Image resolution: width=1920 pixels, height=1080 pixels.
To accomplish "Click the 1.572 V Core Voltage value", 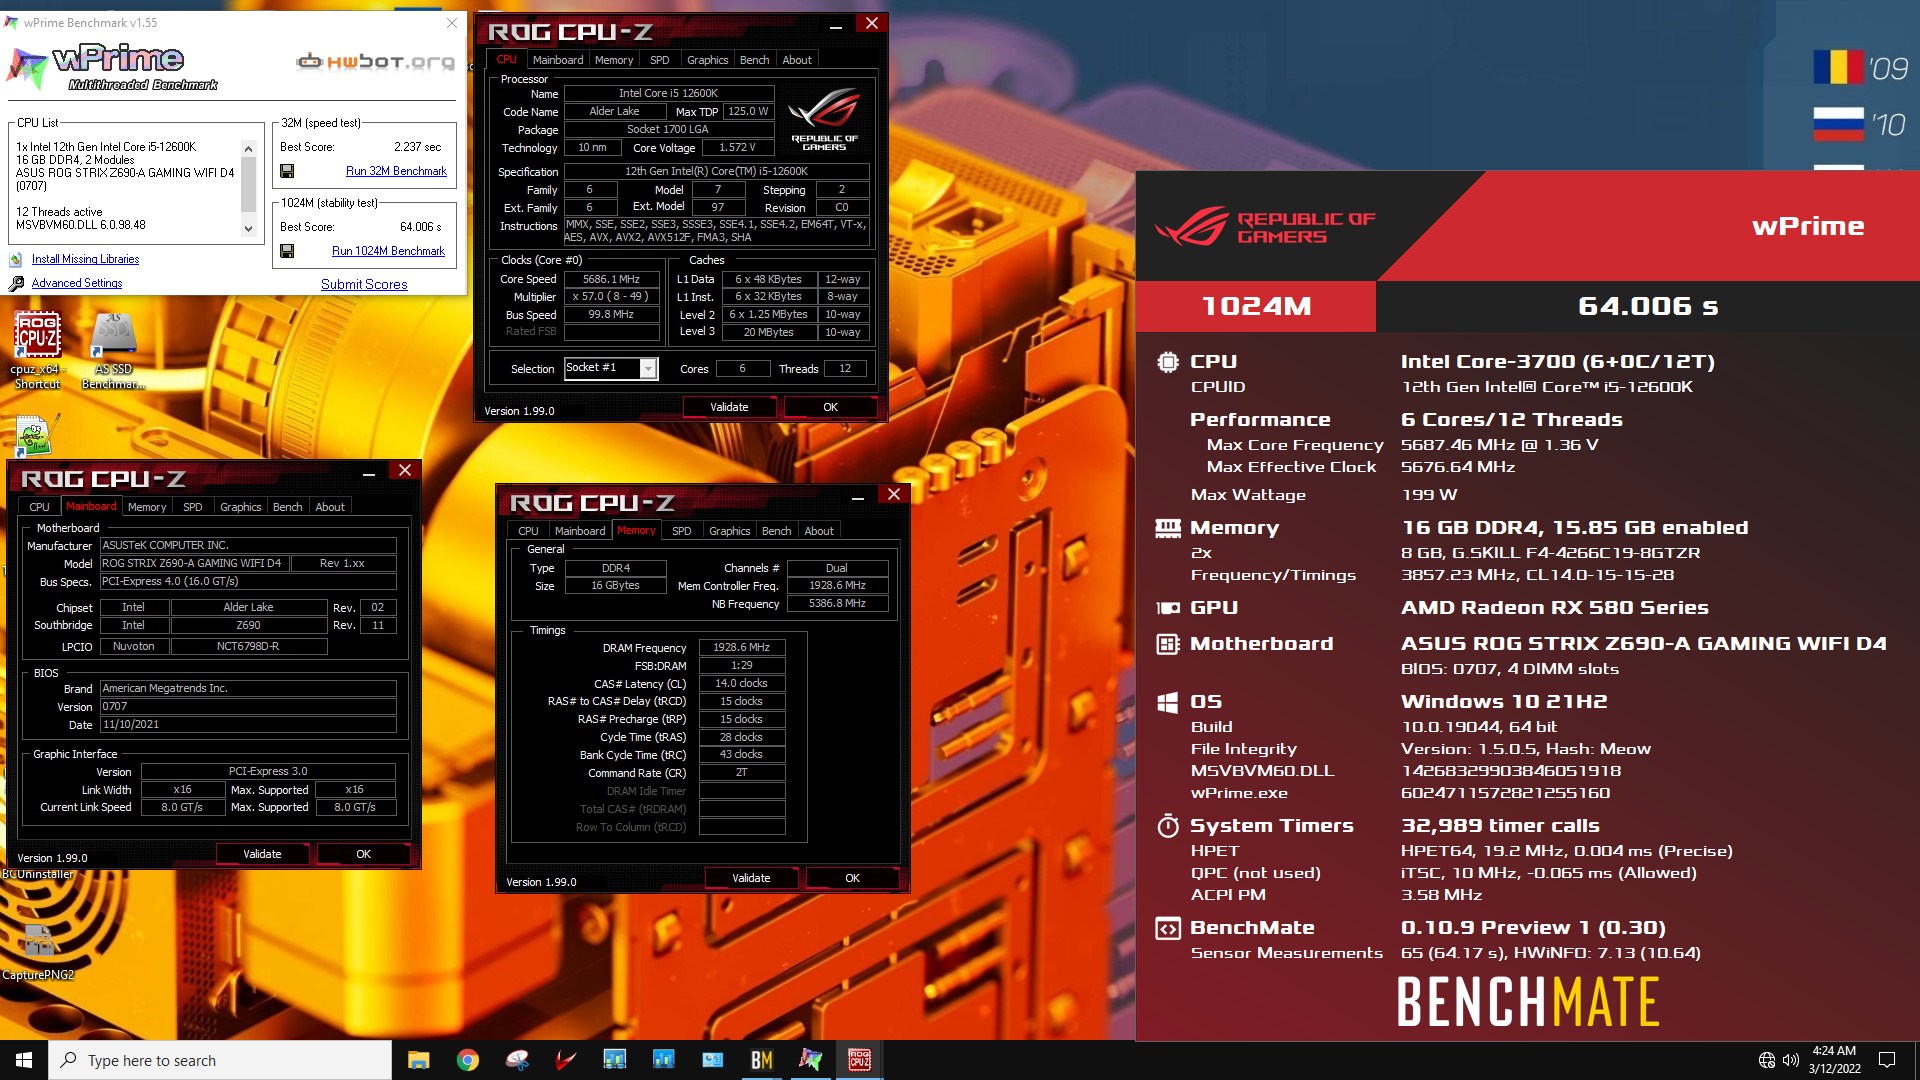I will tap(737, 148).
